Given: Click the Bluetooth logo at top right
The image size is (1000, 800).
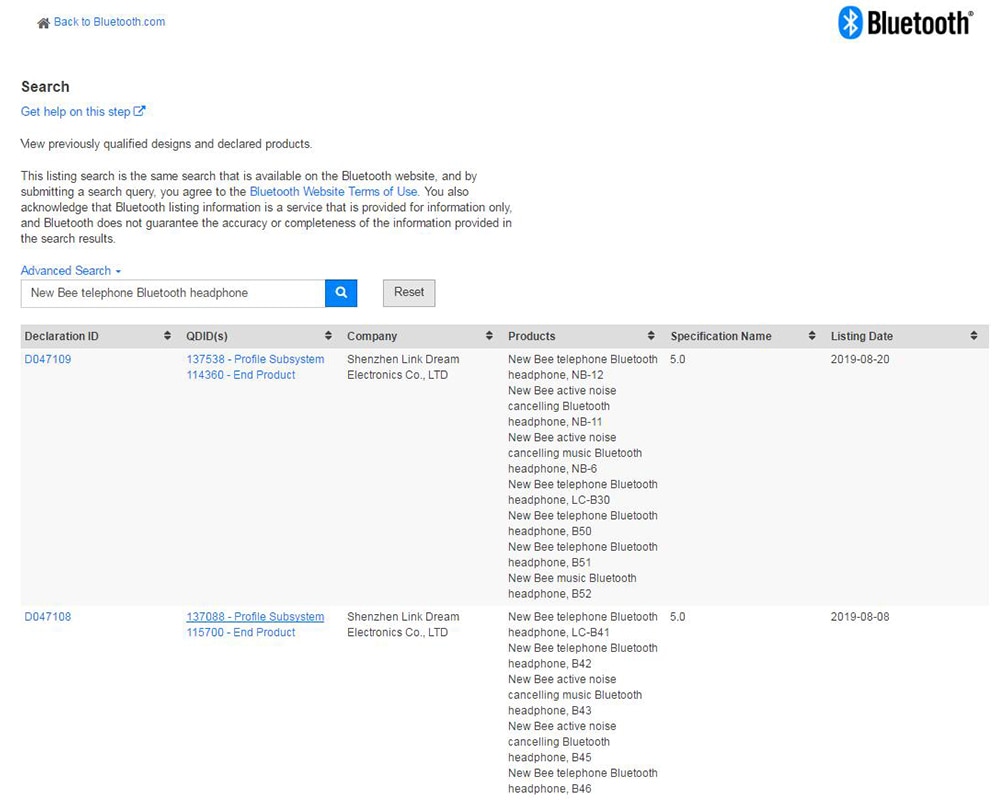Looking at the screenshot, I should (906, 23).
